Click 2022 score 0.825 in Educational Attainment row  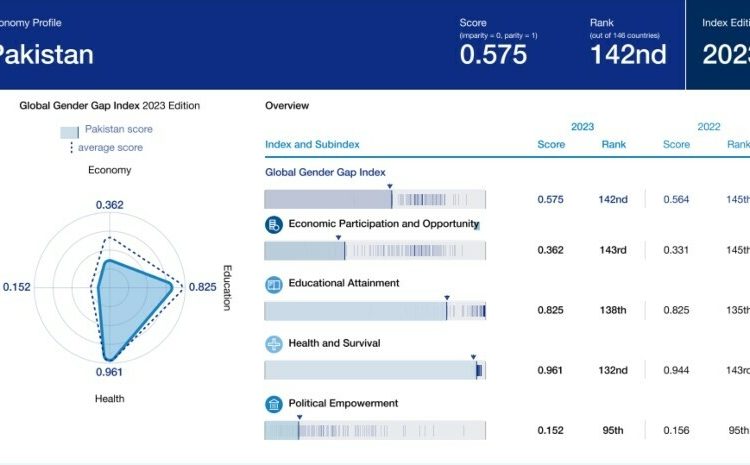[x=676, y=310]
